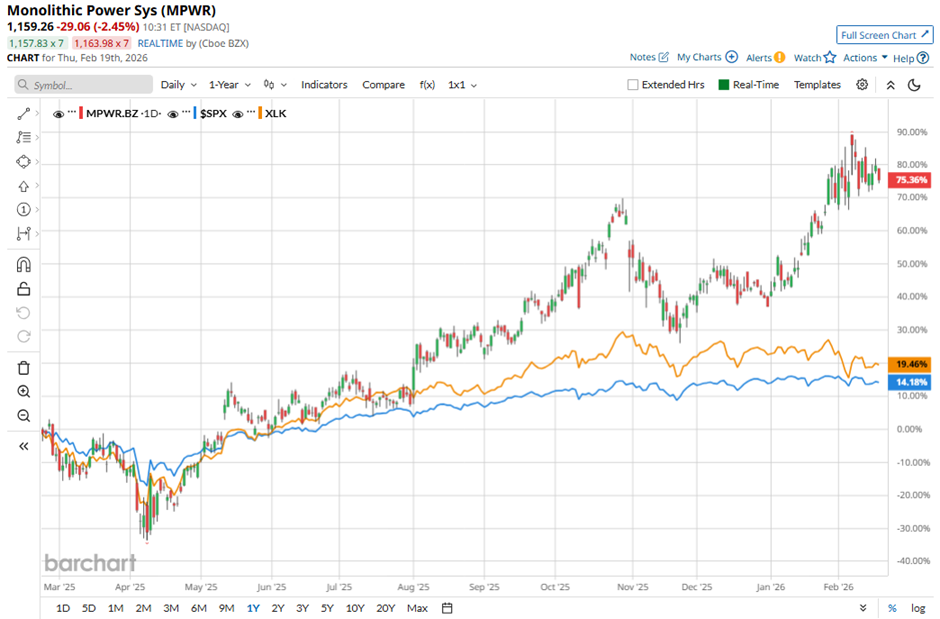The width and height of the screenshot is (940, 619).
Task: Select the 6M time range
Action: [x=198, y=608]
